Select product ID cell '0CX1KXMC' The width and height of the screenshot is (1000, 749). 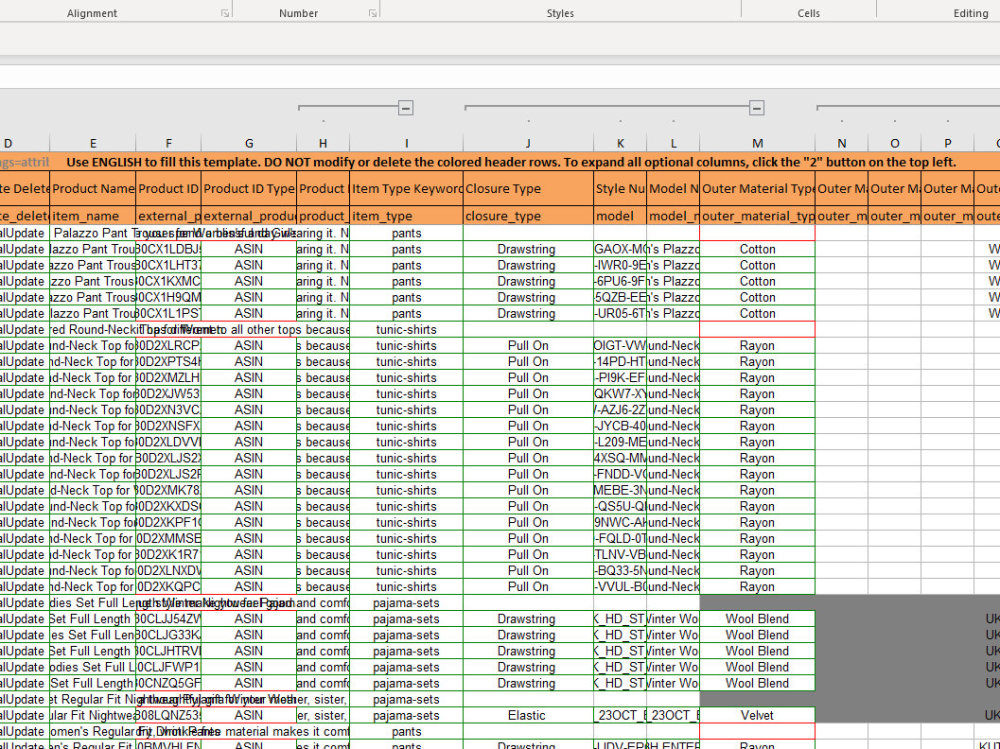168,281
